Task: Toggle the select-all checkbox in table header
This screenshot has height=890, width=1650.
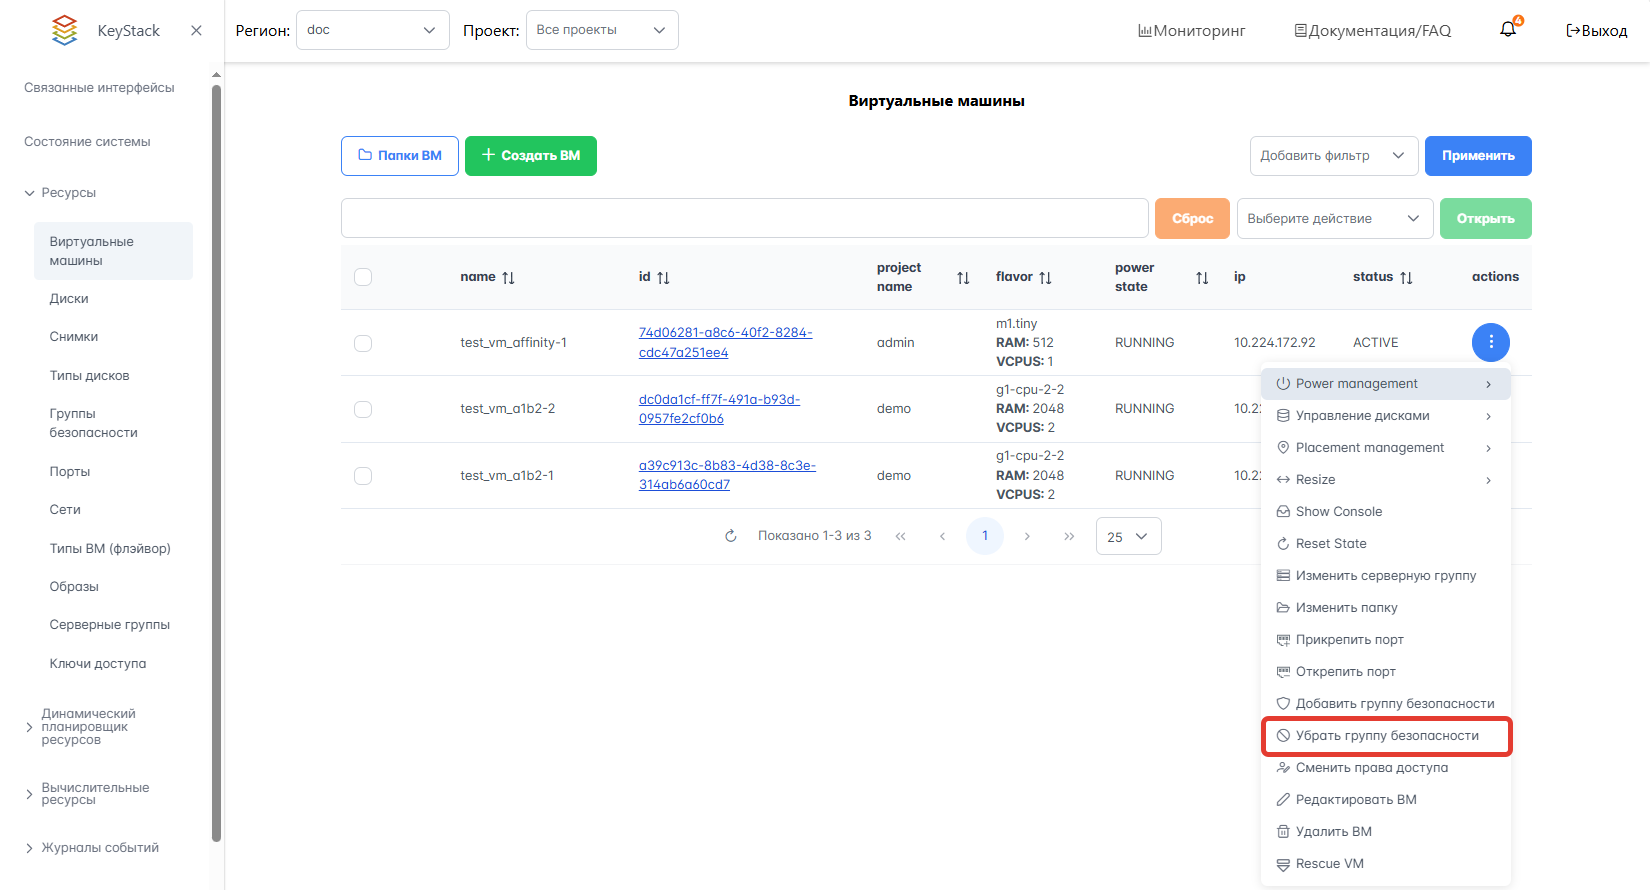Action: [363, 277]
